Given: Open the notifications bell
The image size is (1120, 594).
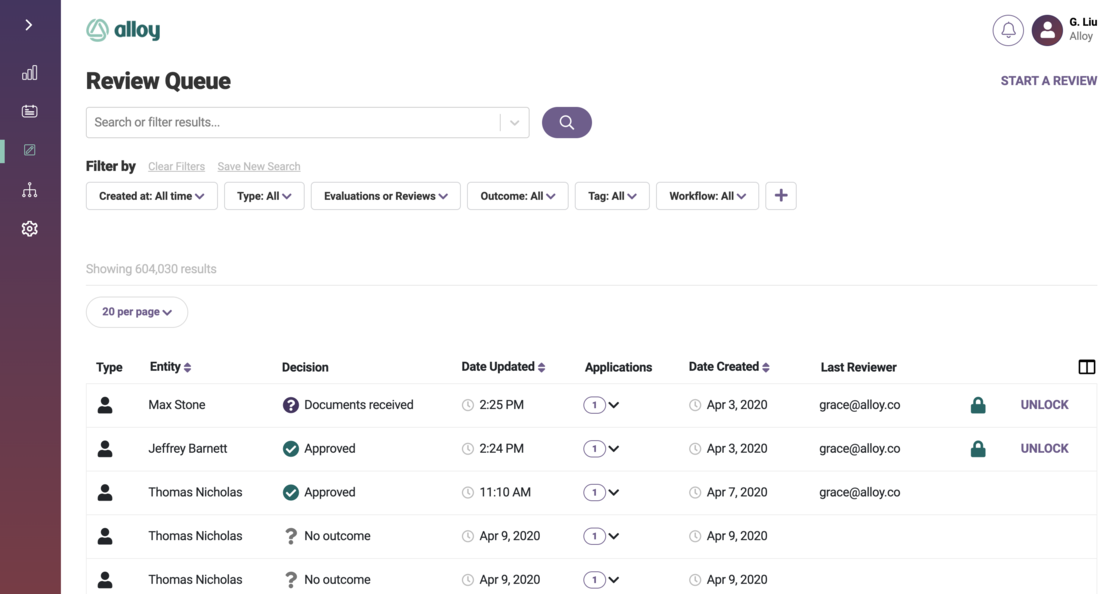Looking at the screenshot, I should point(1008,30).
